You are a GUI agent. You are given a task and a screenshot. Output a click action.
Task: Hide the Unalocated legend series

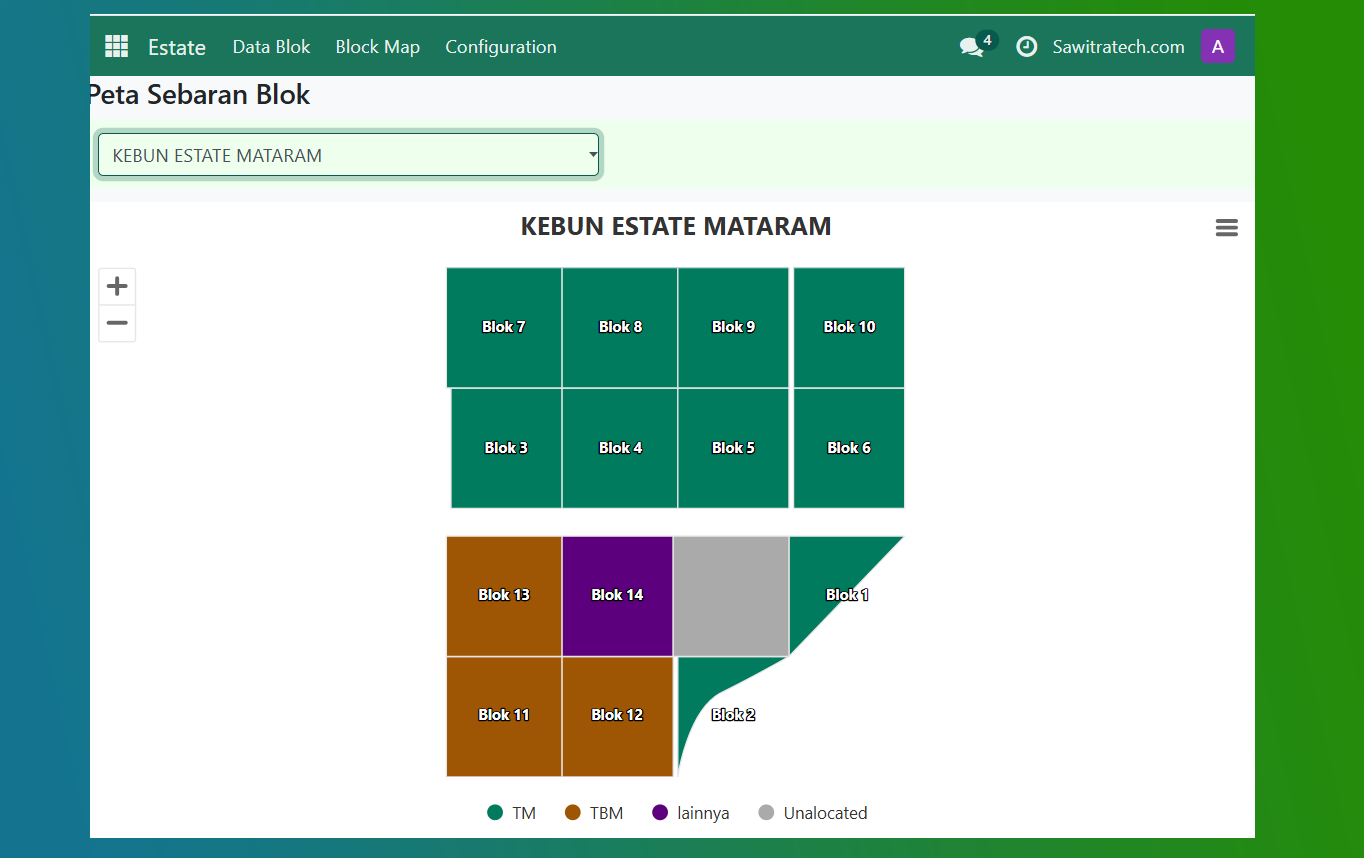coord(813,813)
